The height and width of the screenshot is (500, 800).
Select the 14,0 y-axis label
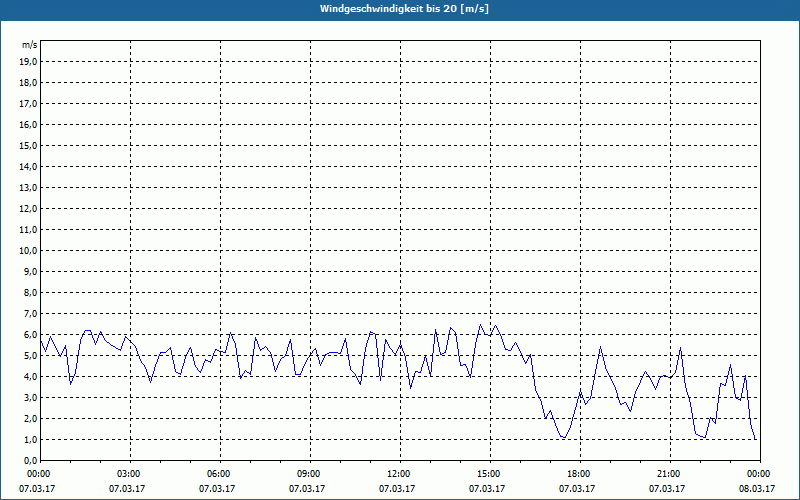pos(28,166)
